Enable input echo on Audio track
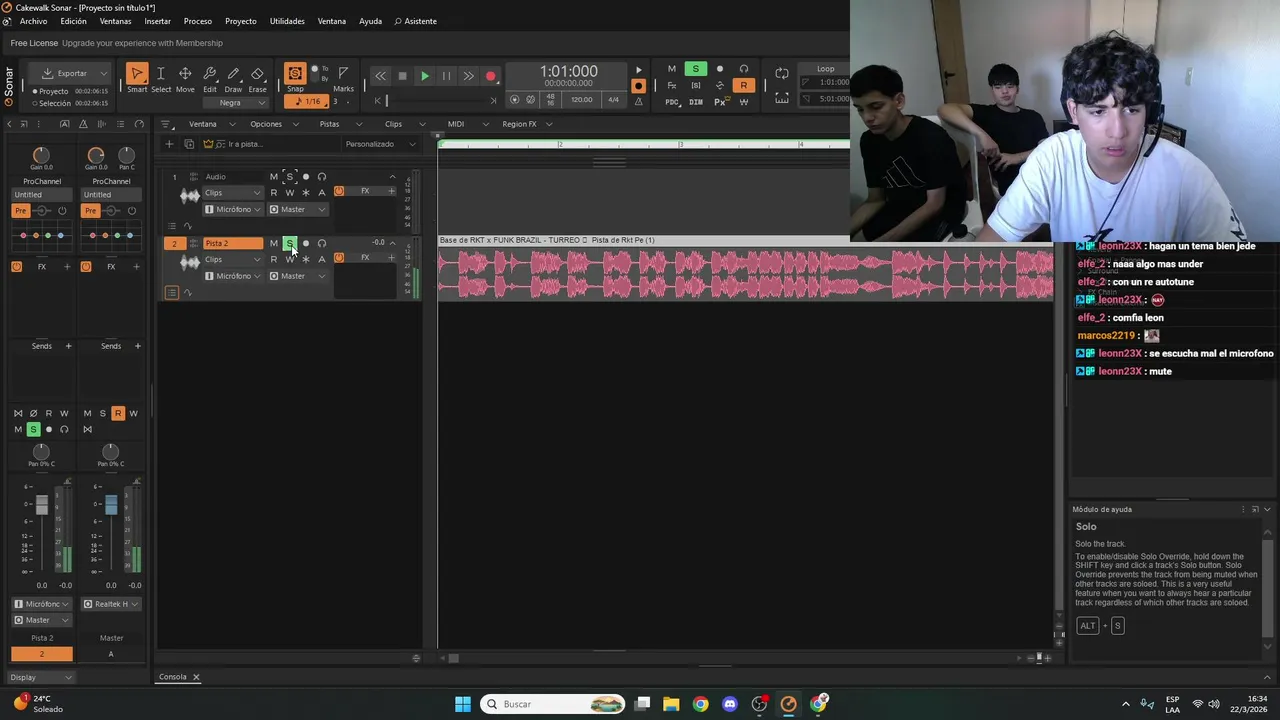1280x720 pixels. [322, 177]
